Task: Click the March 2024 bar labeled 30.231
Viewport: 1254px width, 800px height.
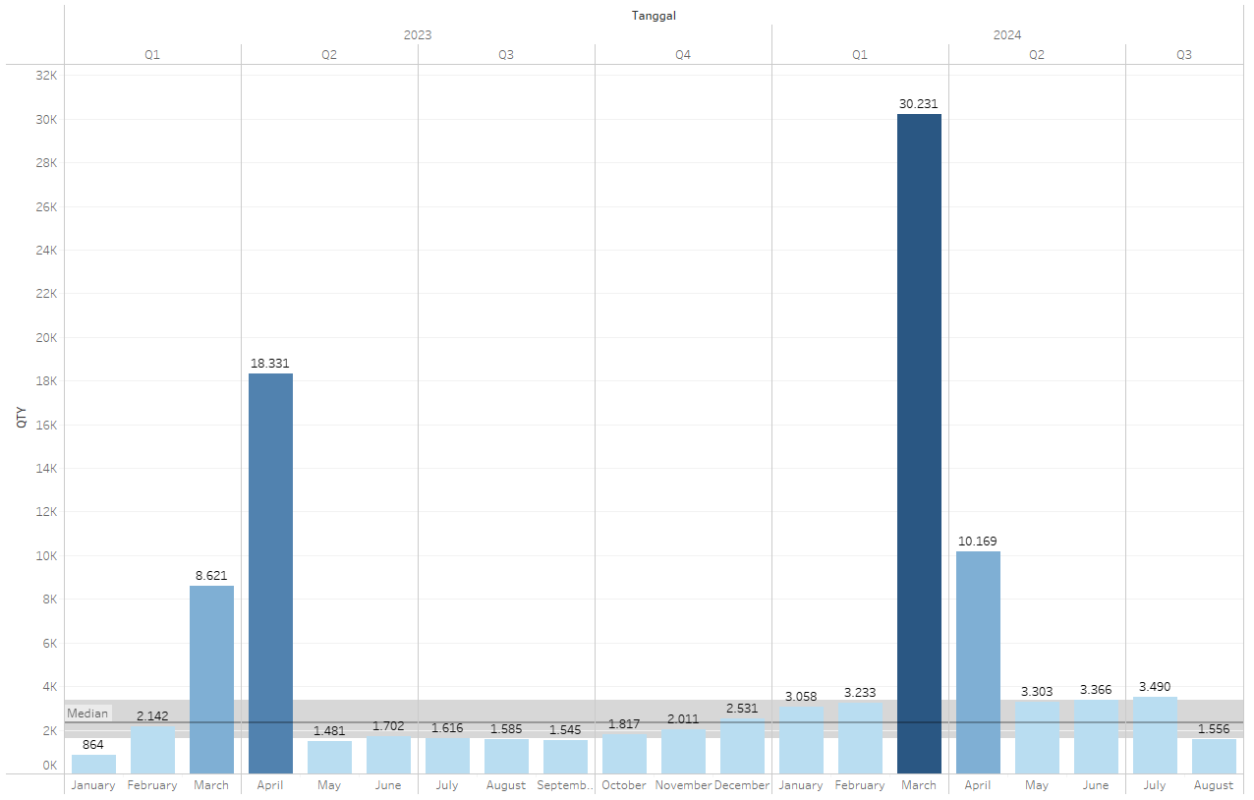Action: tap(918, 440)
